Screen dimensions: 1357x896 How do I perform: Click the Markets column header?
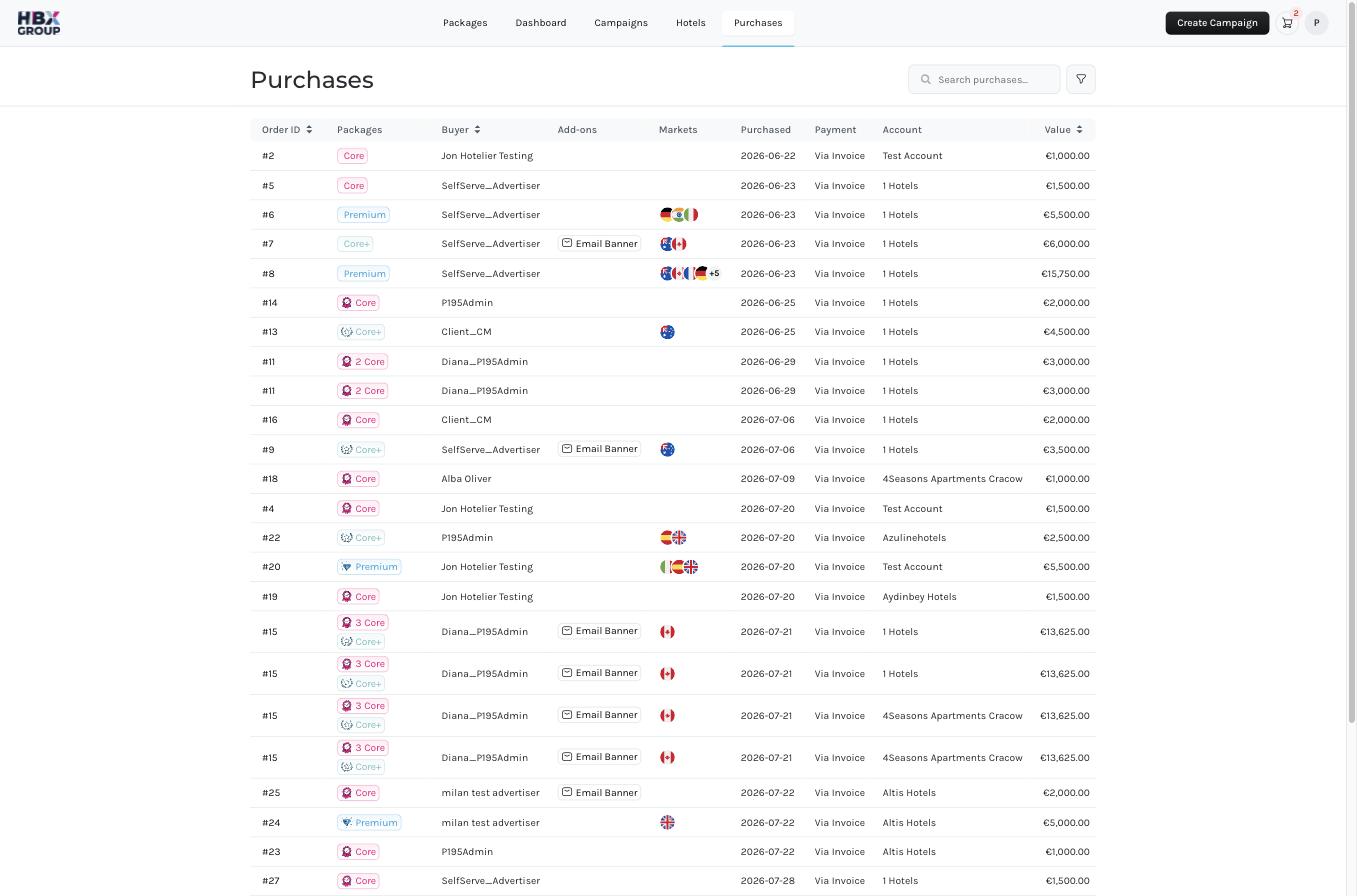tap(678, 130)
